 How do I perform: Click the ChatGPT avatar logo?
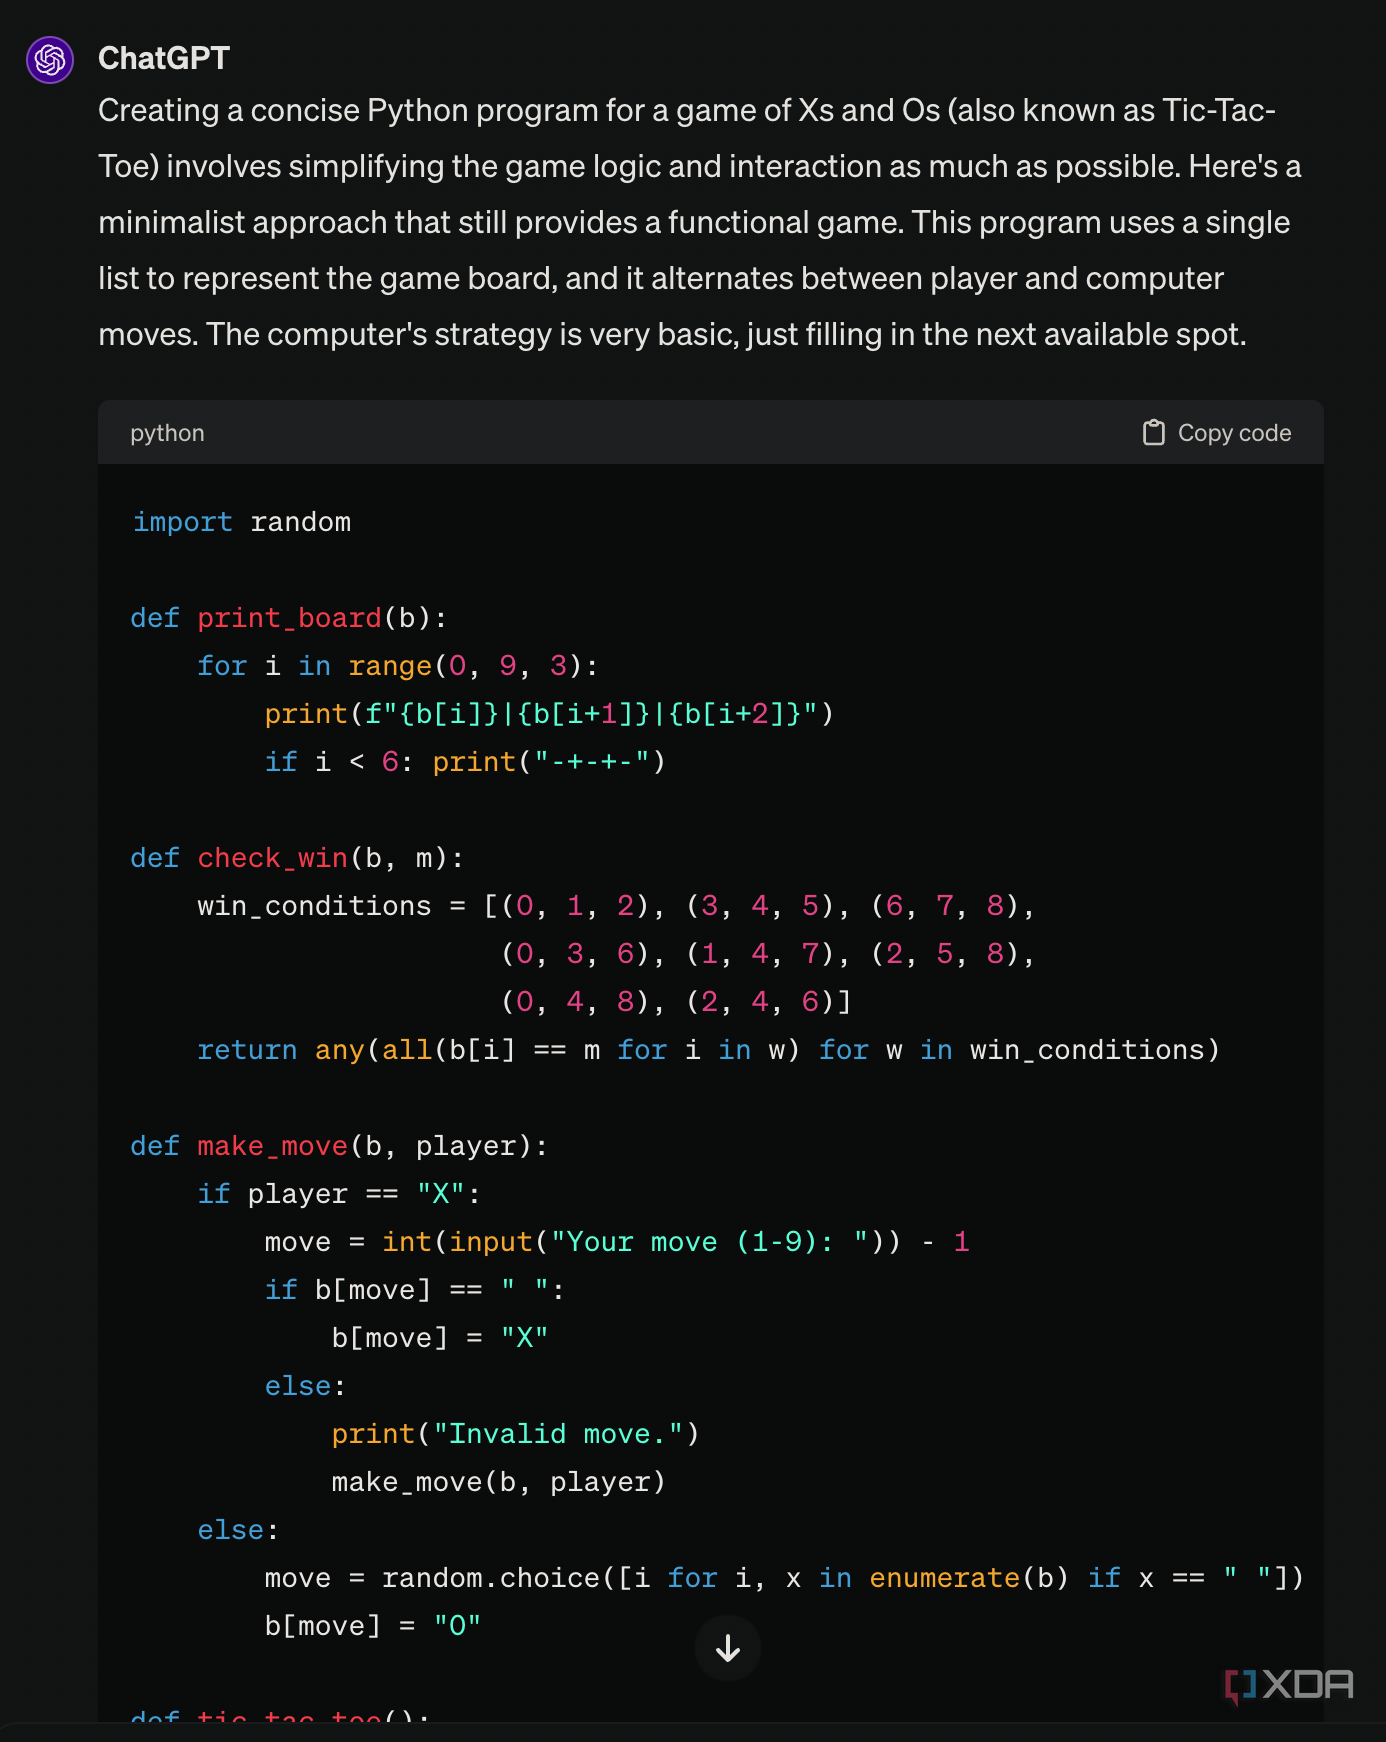[50, 60]
